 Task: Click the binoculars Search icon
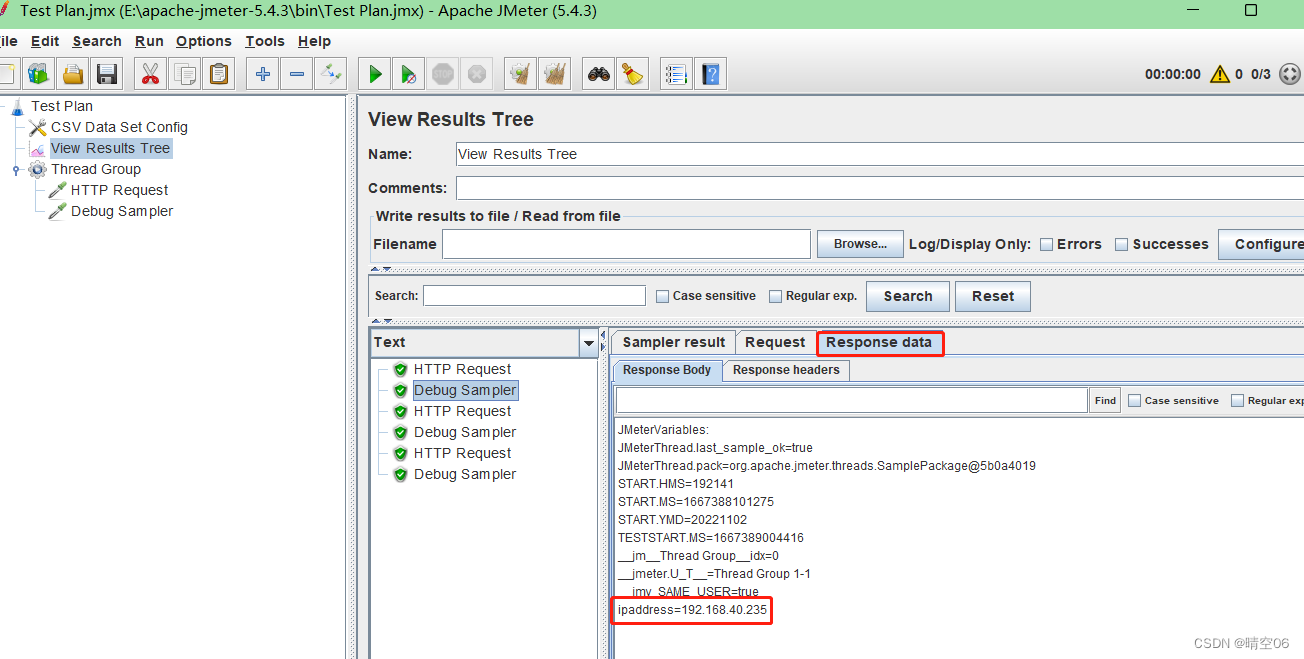[599, 74]
